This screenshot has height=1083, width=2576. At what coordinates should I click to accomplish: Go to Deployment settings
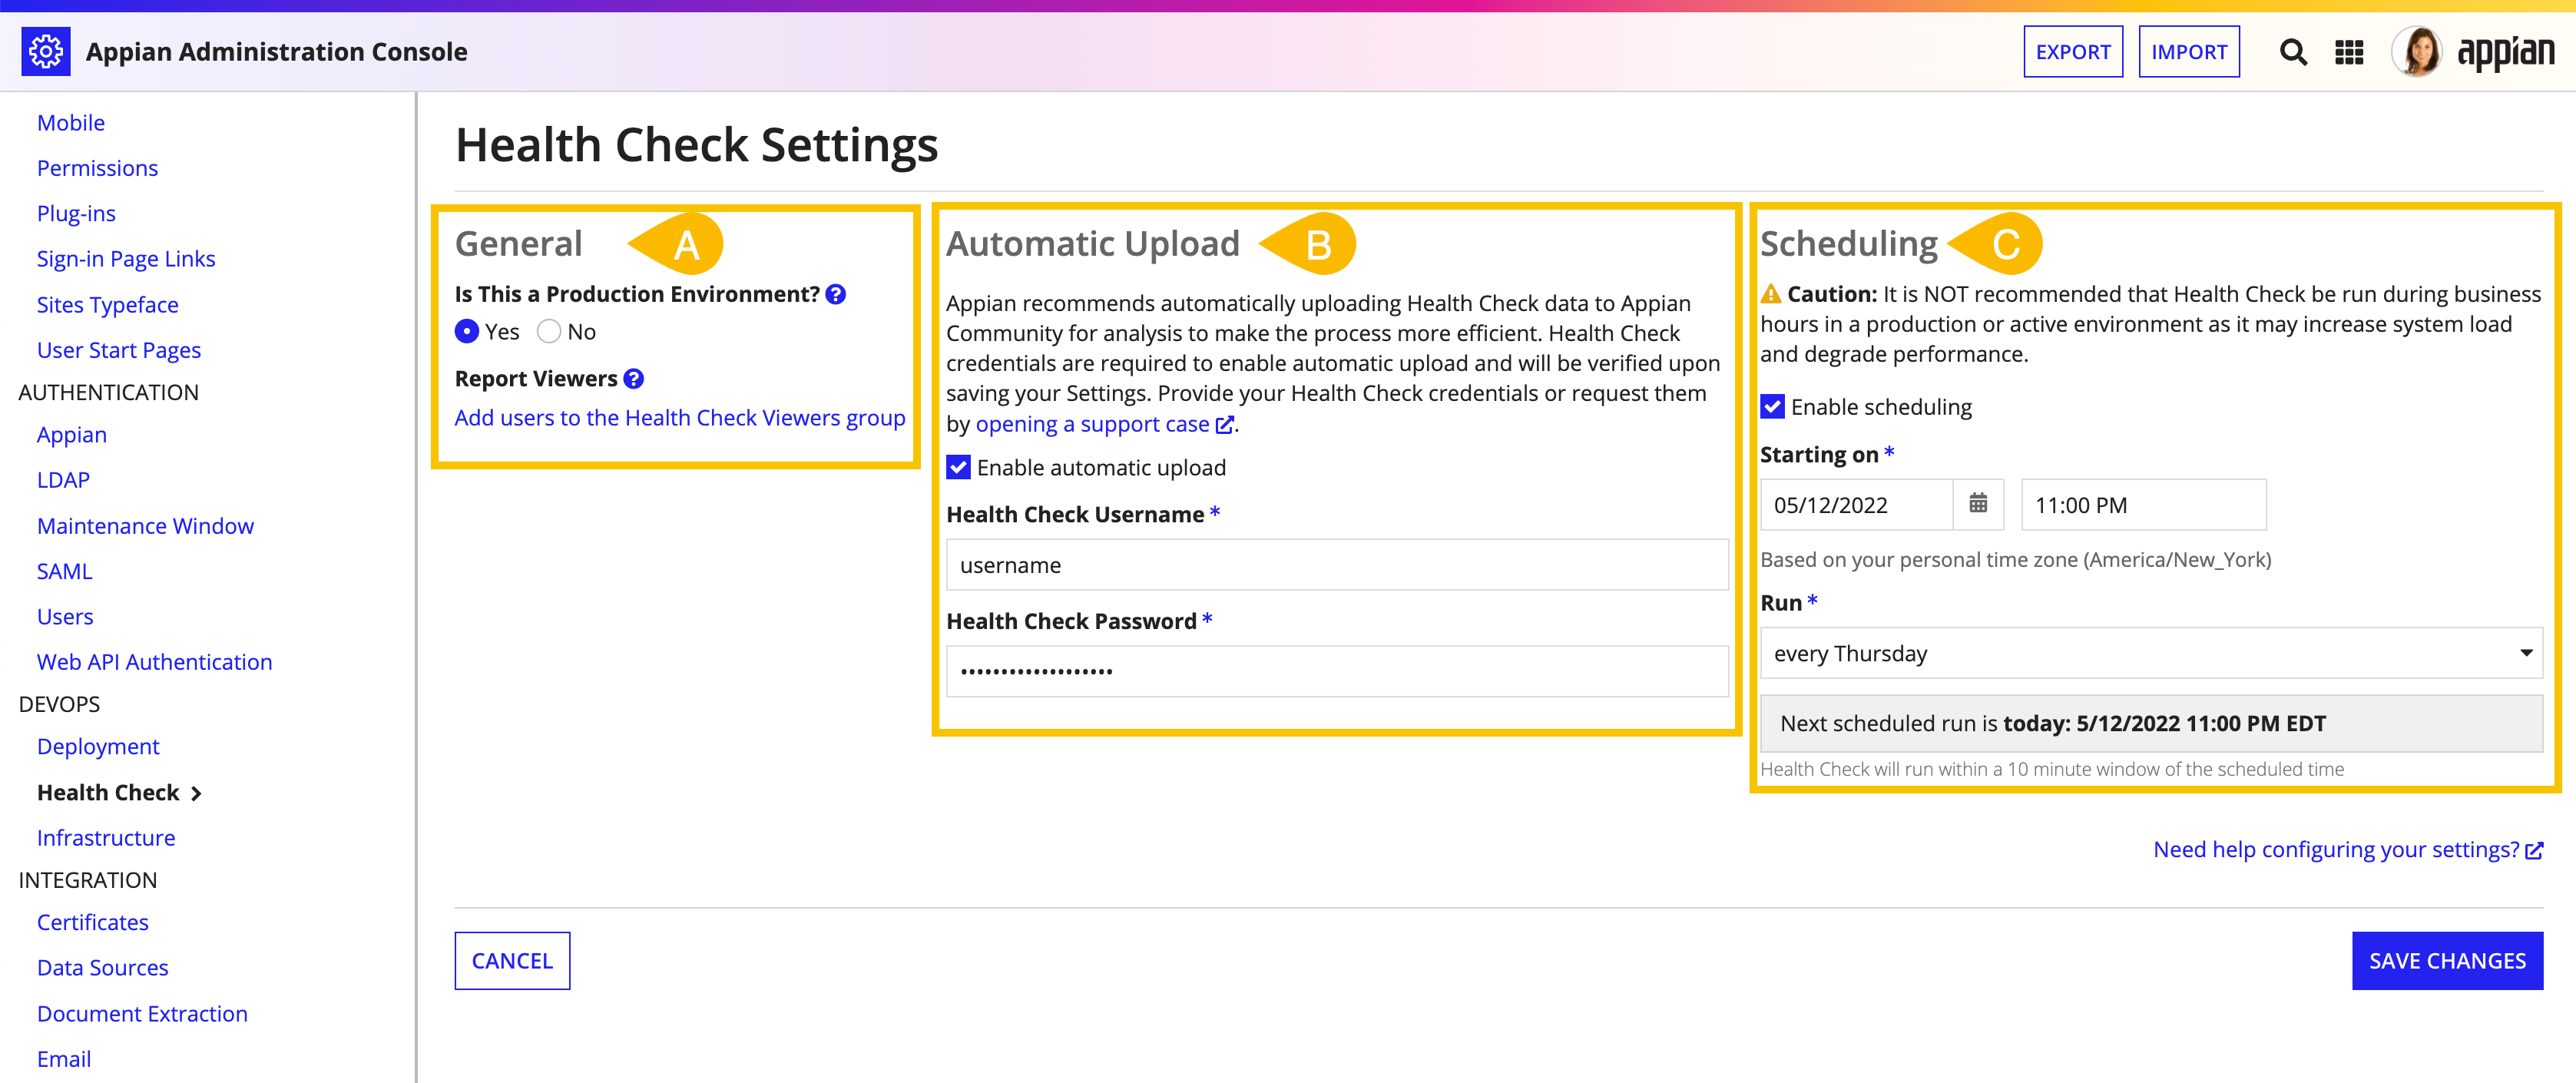[98, 747]
